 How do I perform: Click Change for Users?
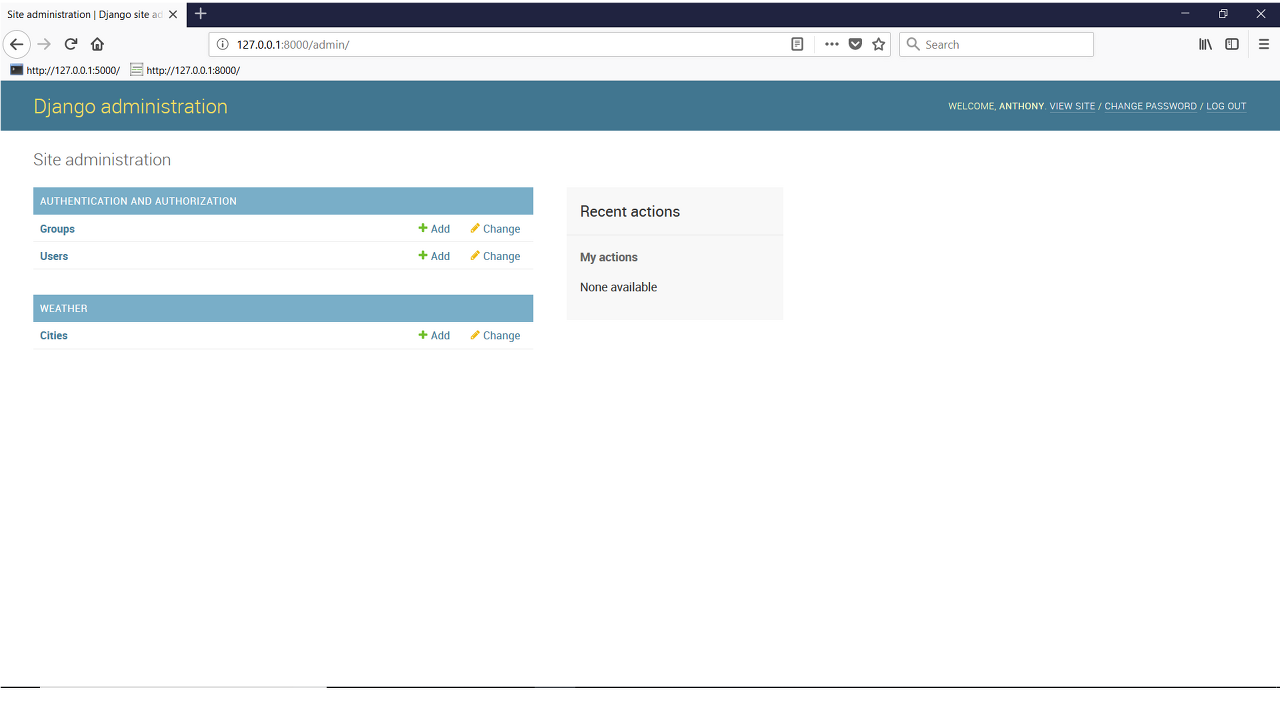[495, 256]
